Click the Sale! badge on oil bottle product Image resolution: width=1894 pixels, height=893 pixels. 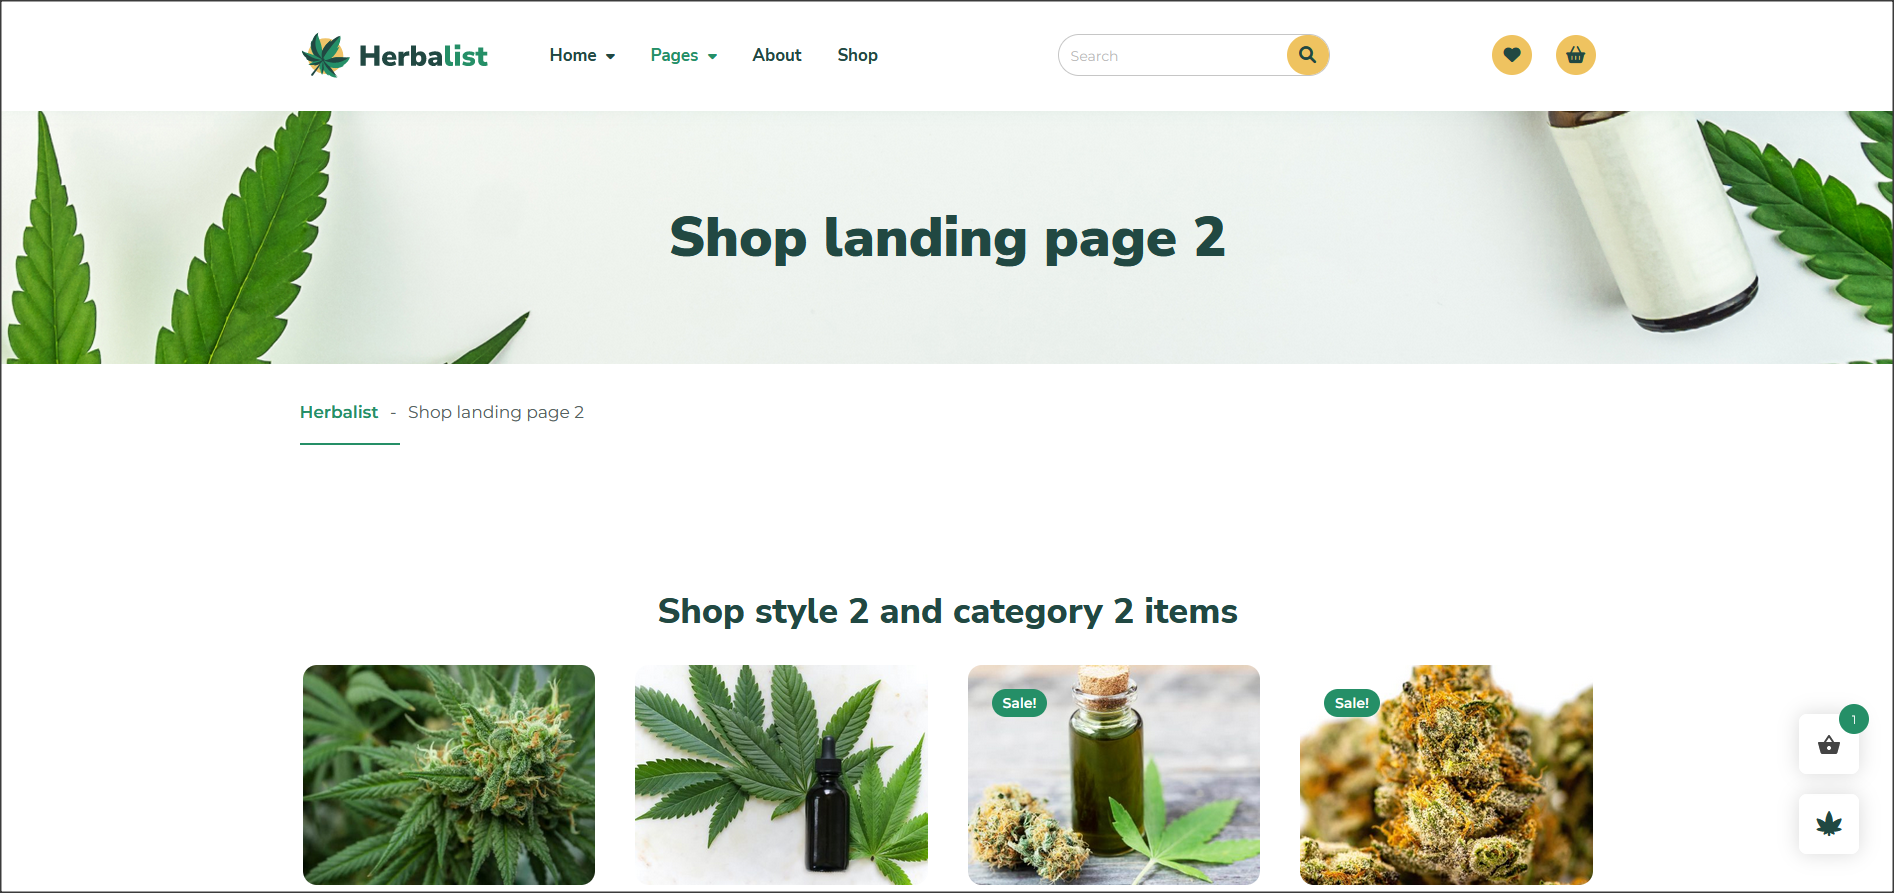click(x=1019, y=703)
